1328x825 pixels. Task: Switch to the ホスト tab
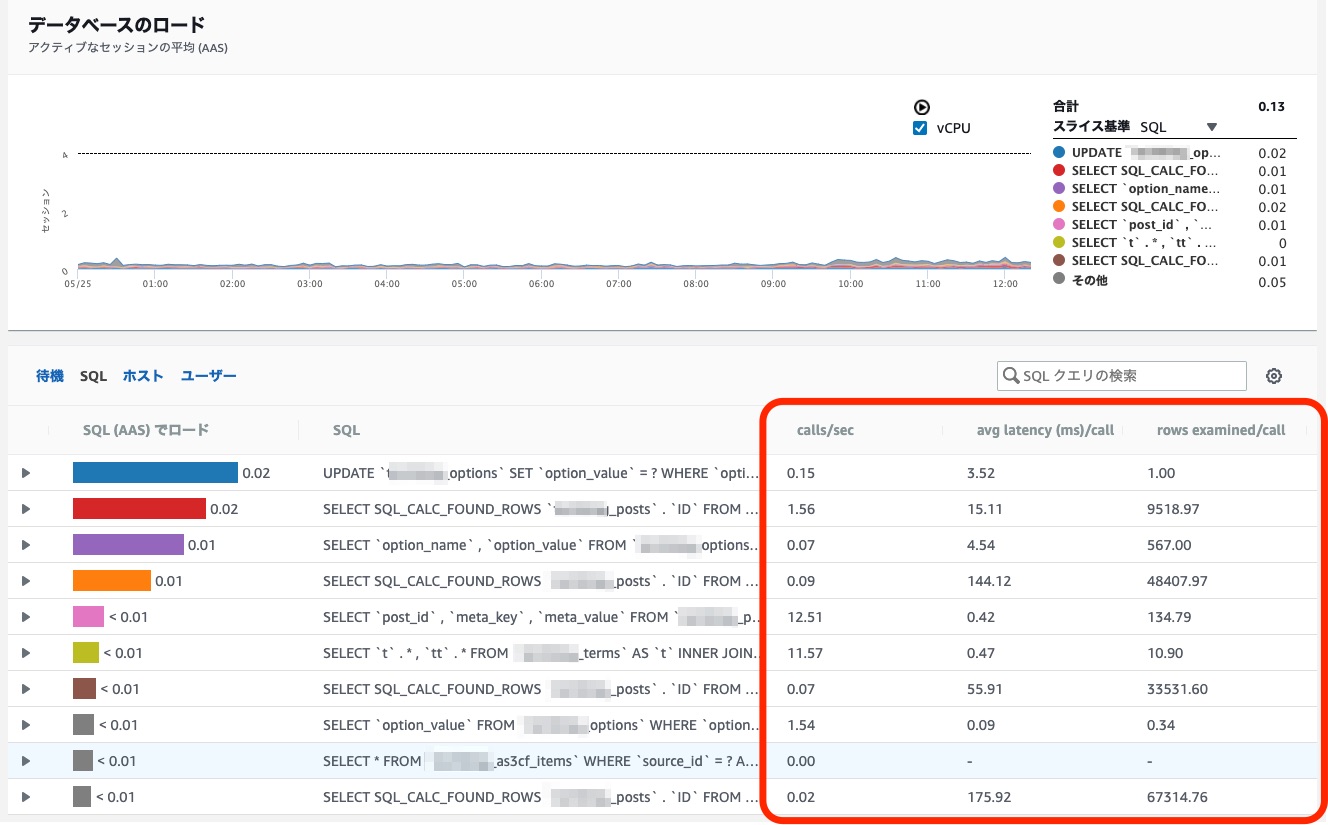tap(143, 376)
